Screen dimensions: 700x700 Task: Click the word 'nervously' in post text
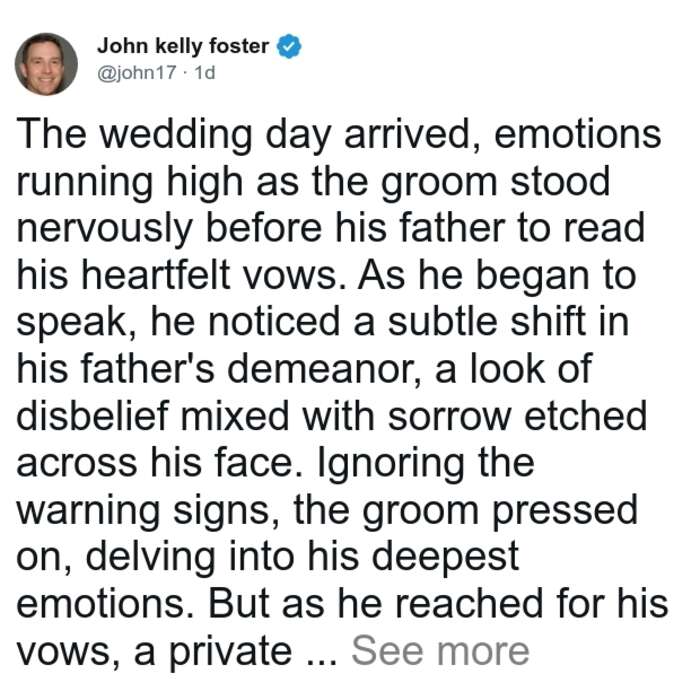pyautogui.click(x=104, y=229)
